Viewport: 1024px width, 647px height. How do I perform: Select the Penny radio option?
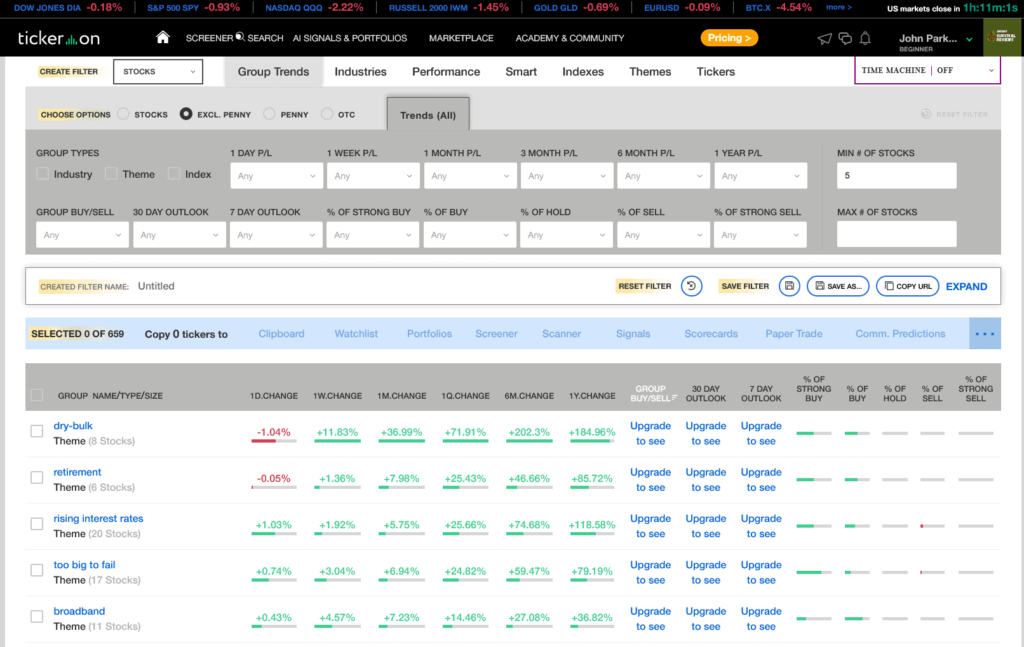(269, 114)
